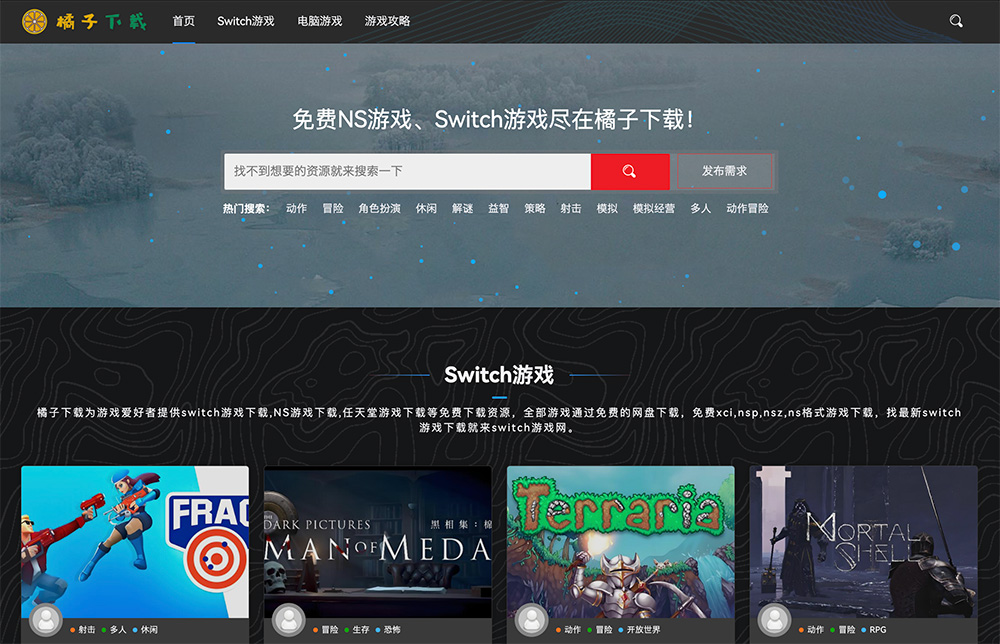Click the orange site logo icon
Viewport: 1000px width, 644px height.
click(34, 22)
